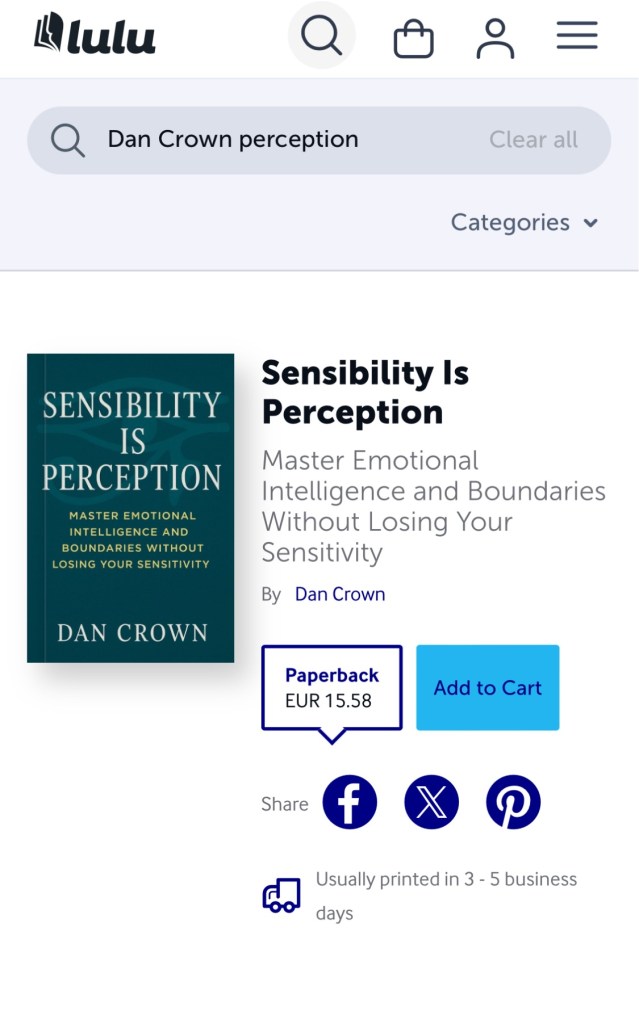Open author Dan Crown's page link
The image size is (639, 1024).
point(340,594)
